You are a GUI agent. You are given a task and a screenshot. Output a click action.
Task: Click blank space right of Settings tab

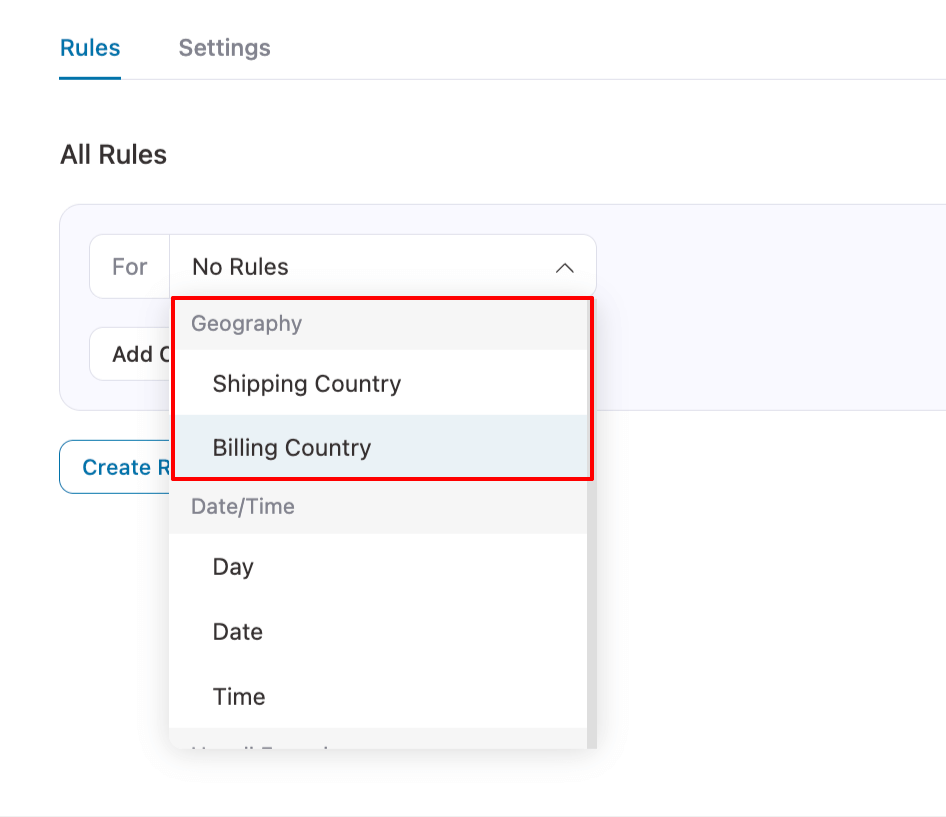pos(600,48)
